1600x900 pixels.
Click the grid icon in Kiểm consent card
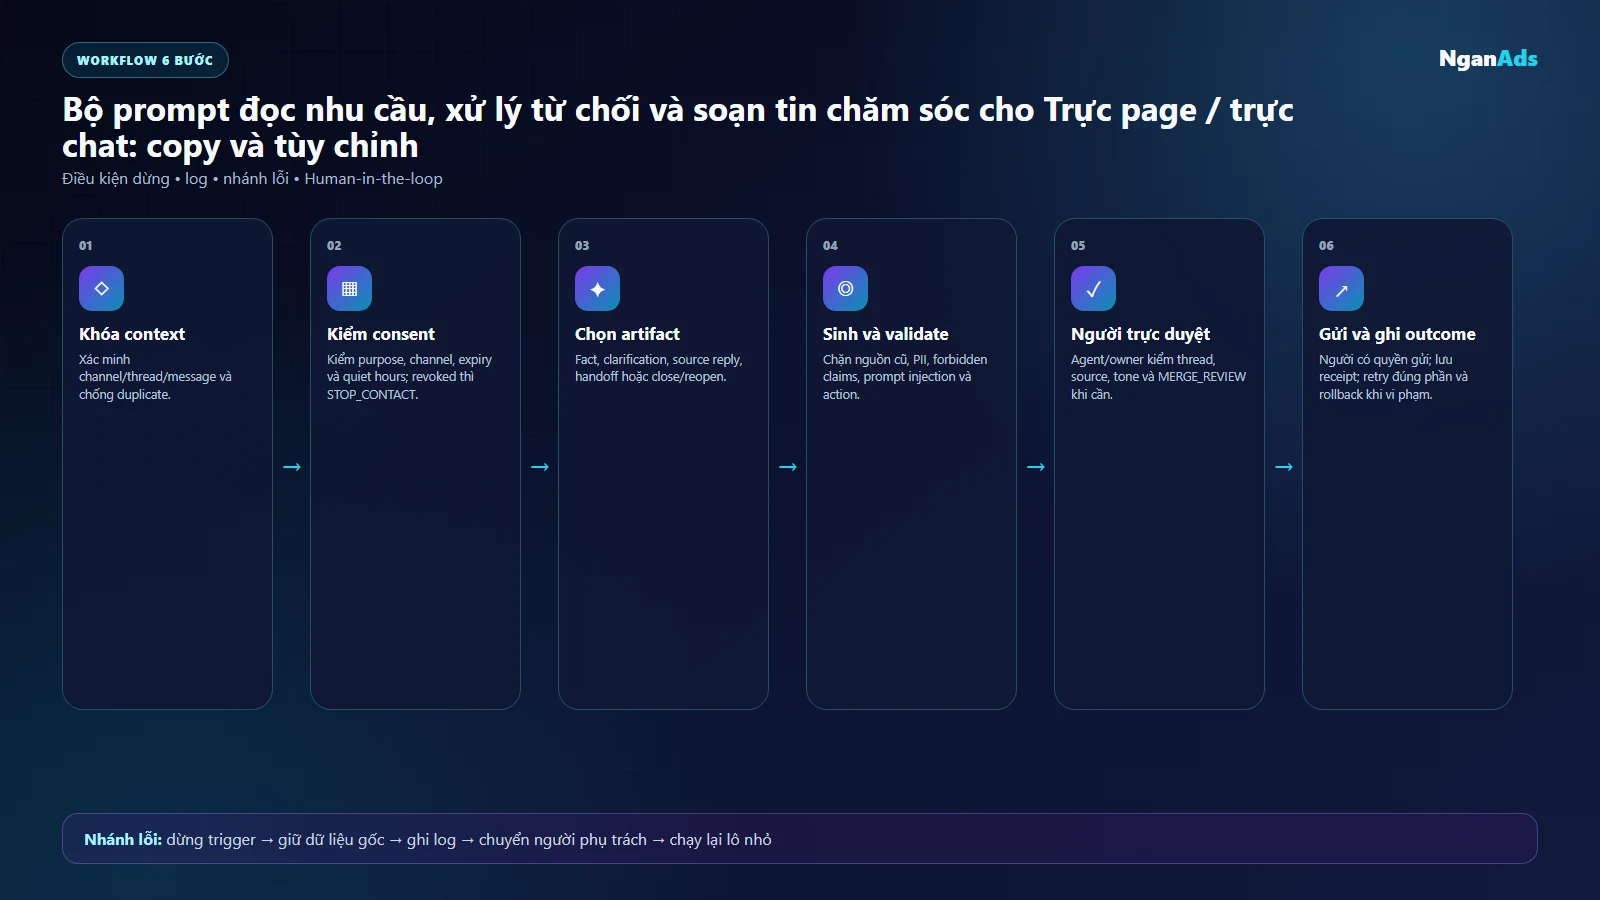349,289
